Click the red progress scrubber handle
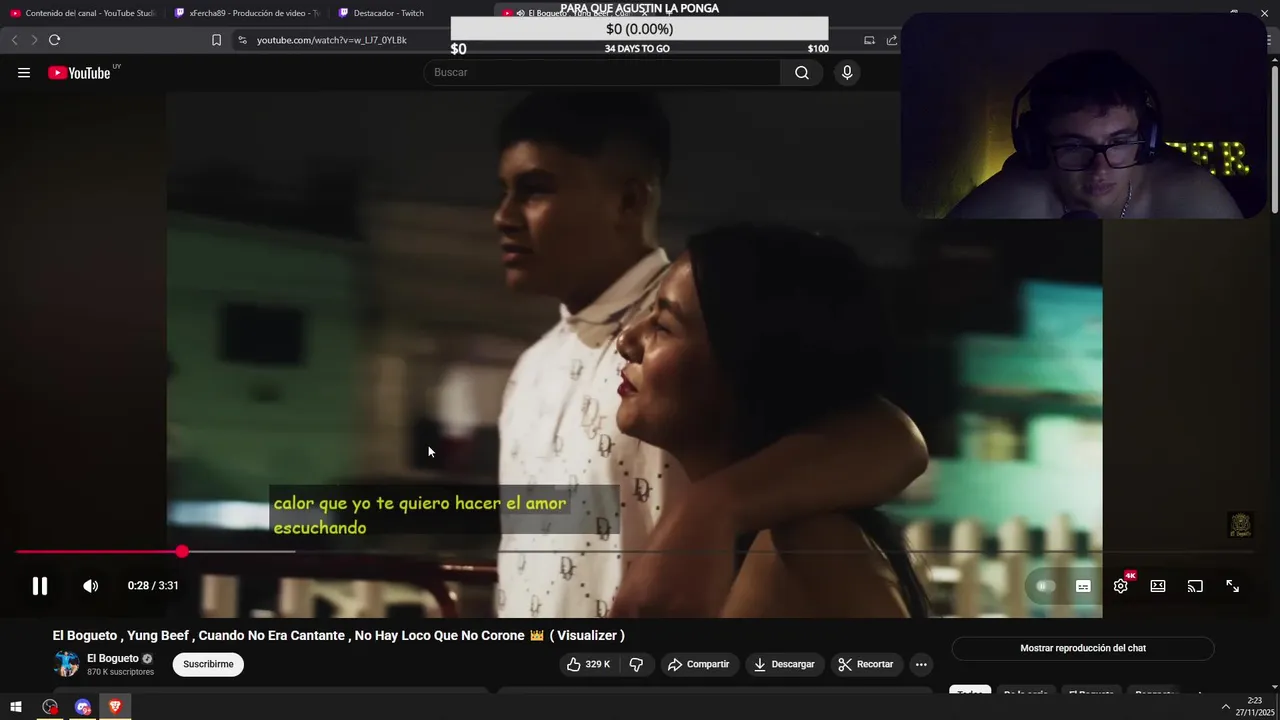The image size is (1280, 720). (x=182, y=552)
